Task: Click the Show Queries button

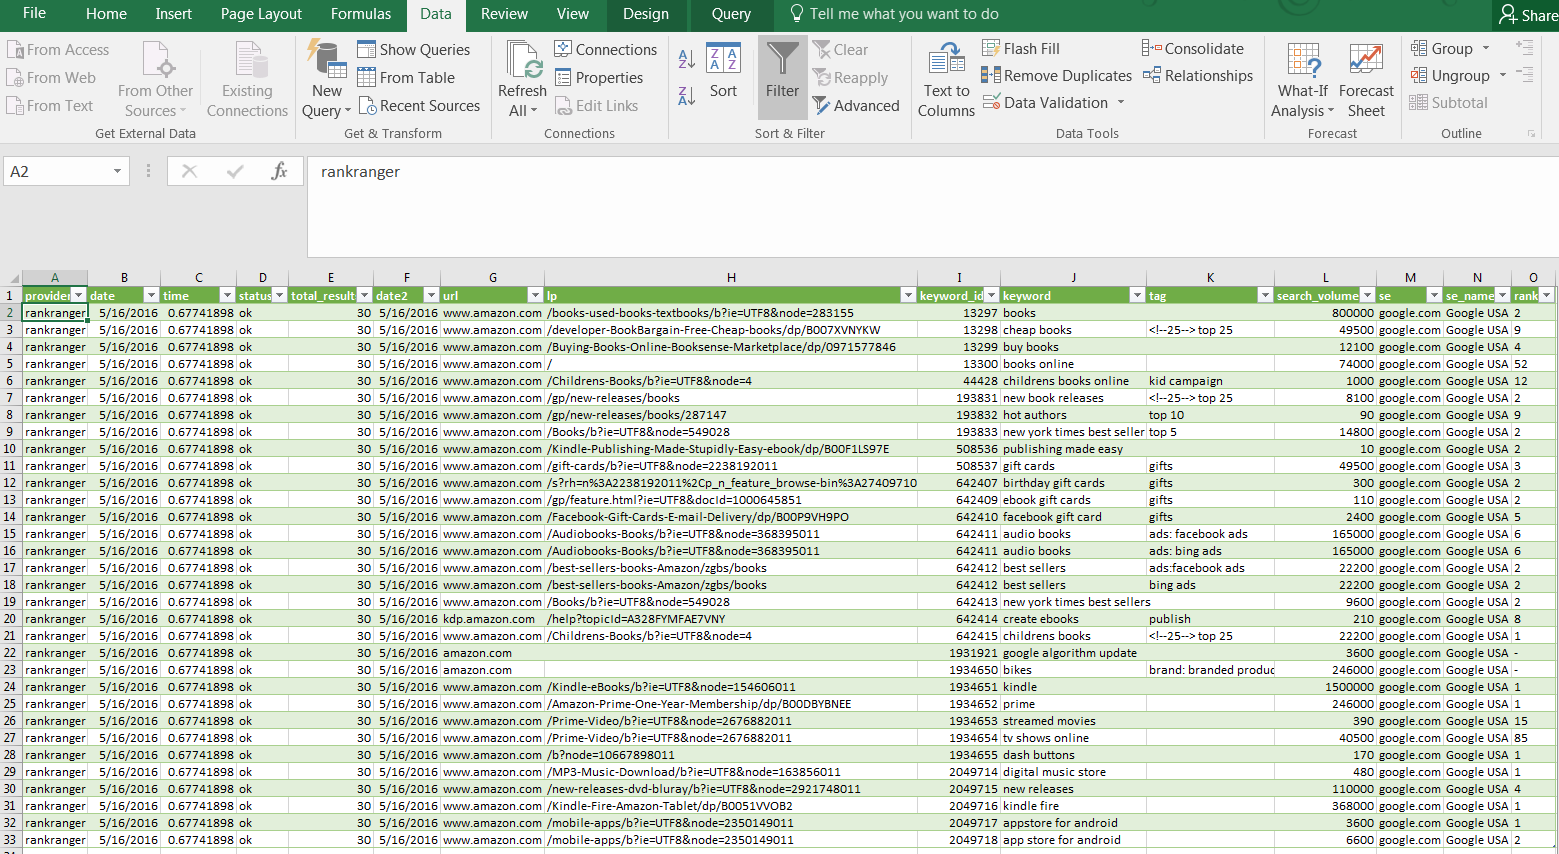Action: point(413,49)
